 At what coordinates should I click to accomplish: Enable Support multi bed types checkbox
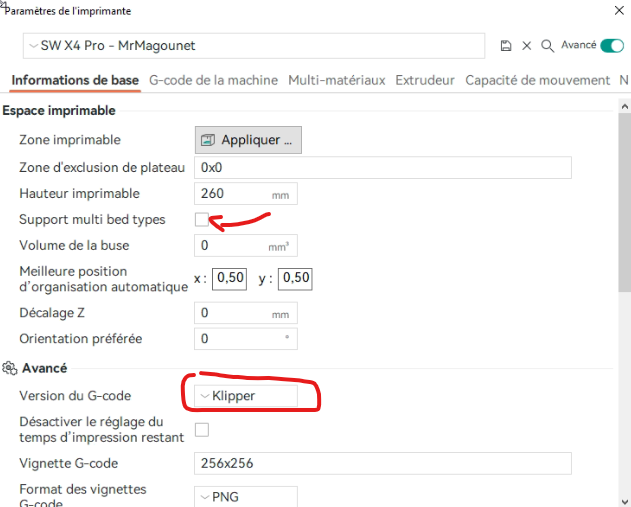click(202, 220)
